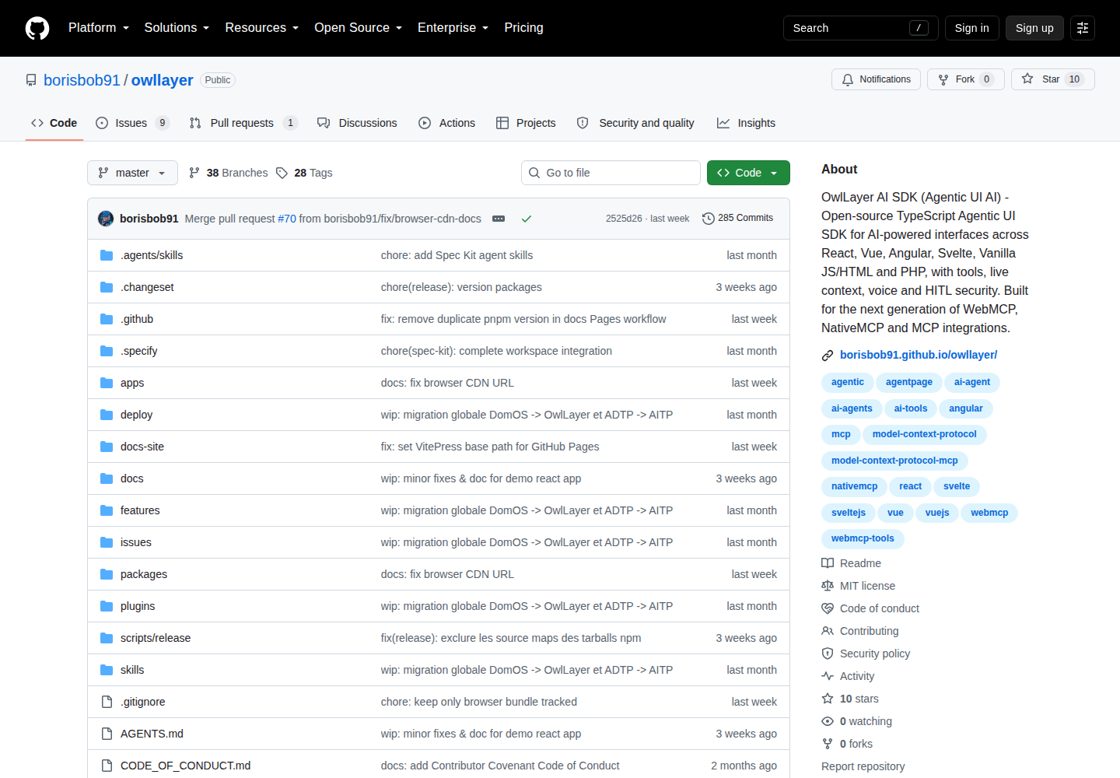Click the website link chain icon
The image size is (1120, 778).
point(827,355)
